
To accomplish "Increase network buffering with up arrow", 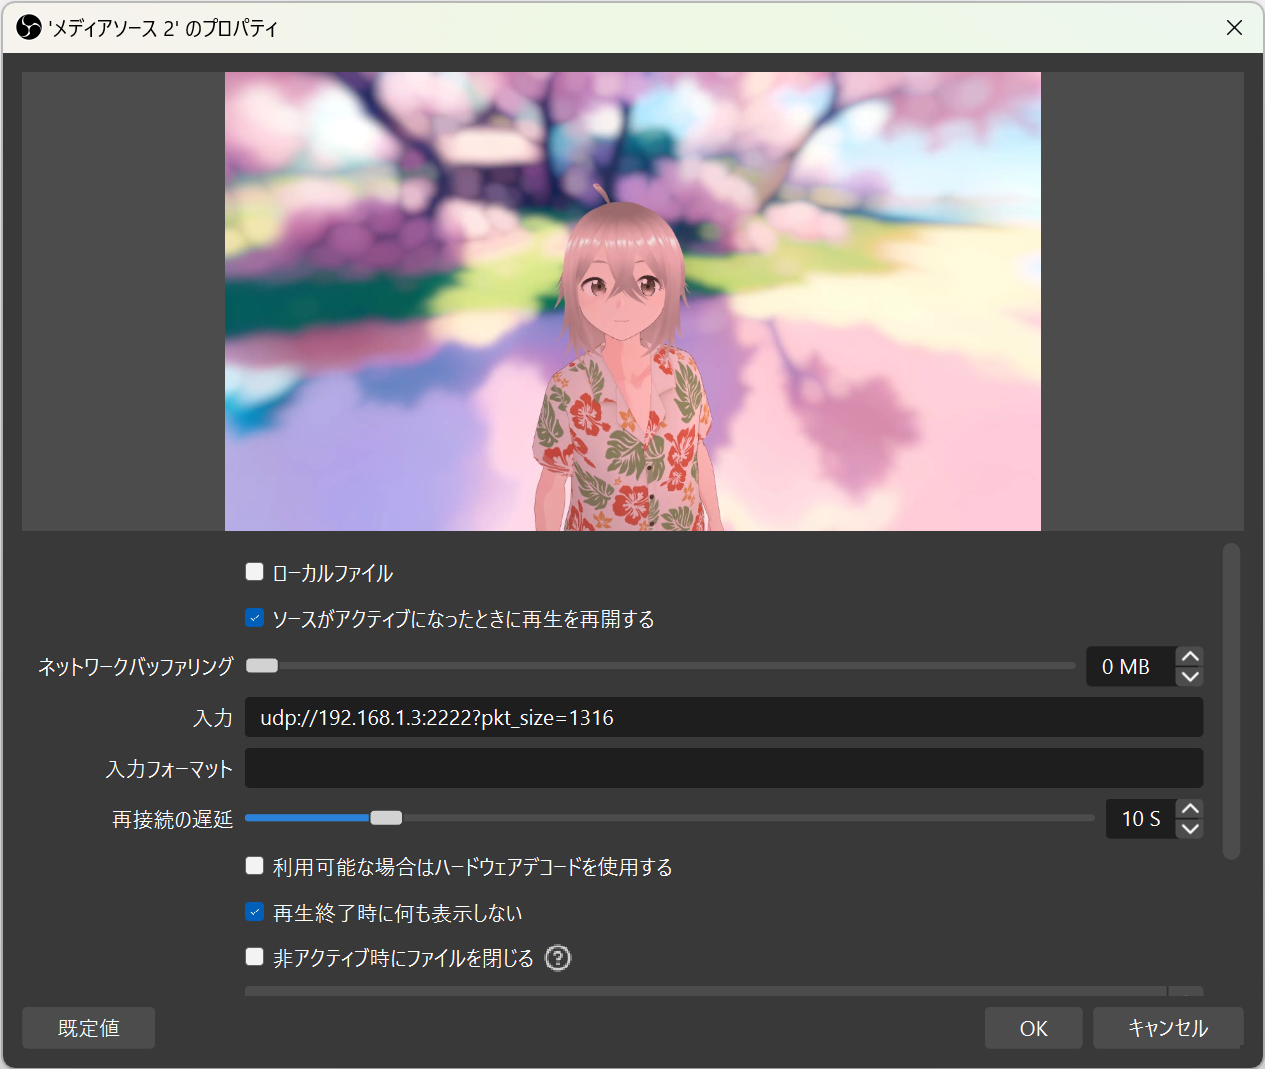I will [x=1189, y=655].
